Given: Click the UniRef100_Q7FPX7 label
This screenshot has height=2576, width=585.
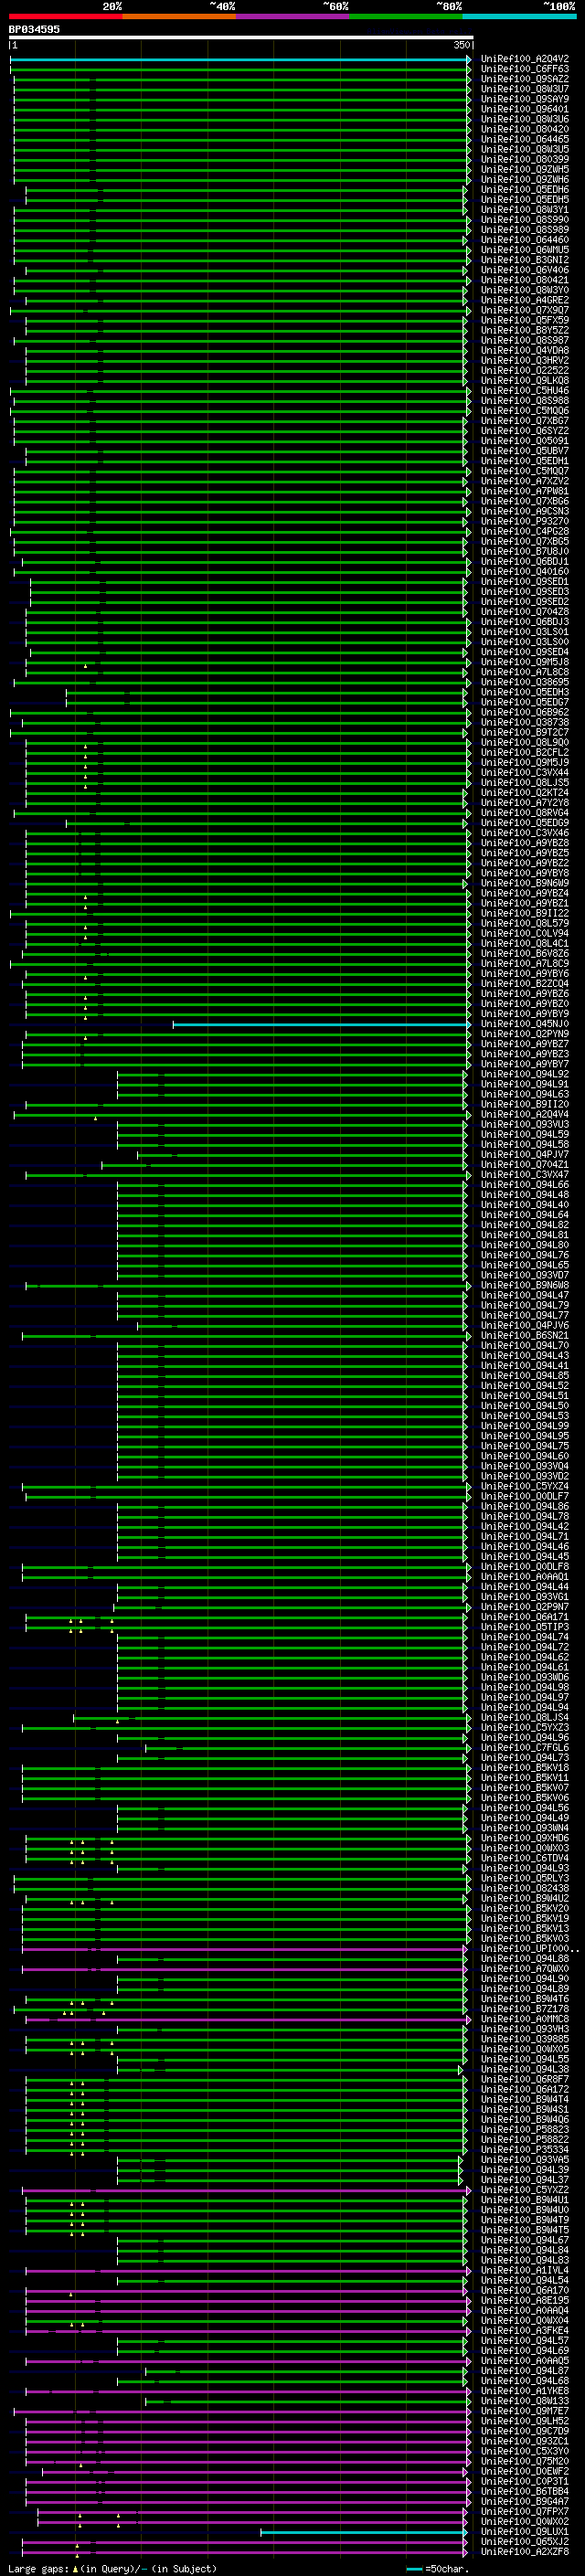Looking at the screenshot, I should 524,2511.
